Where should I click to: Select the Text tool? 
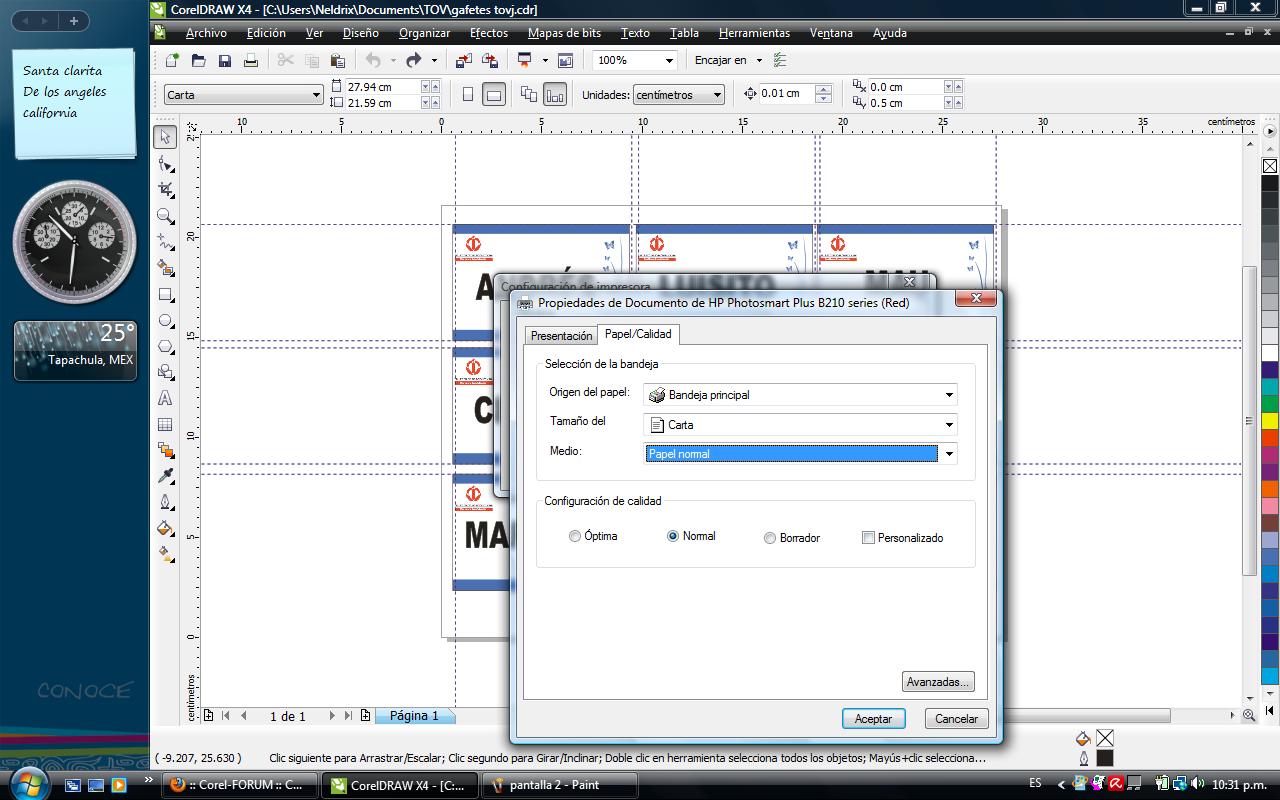pos(166,398)
